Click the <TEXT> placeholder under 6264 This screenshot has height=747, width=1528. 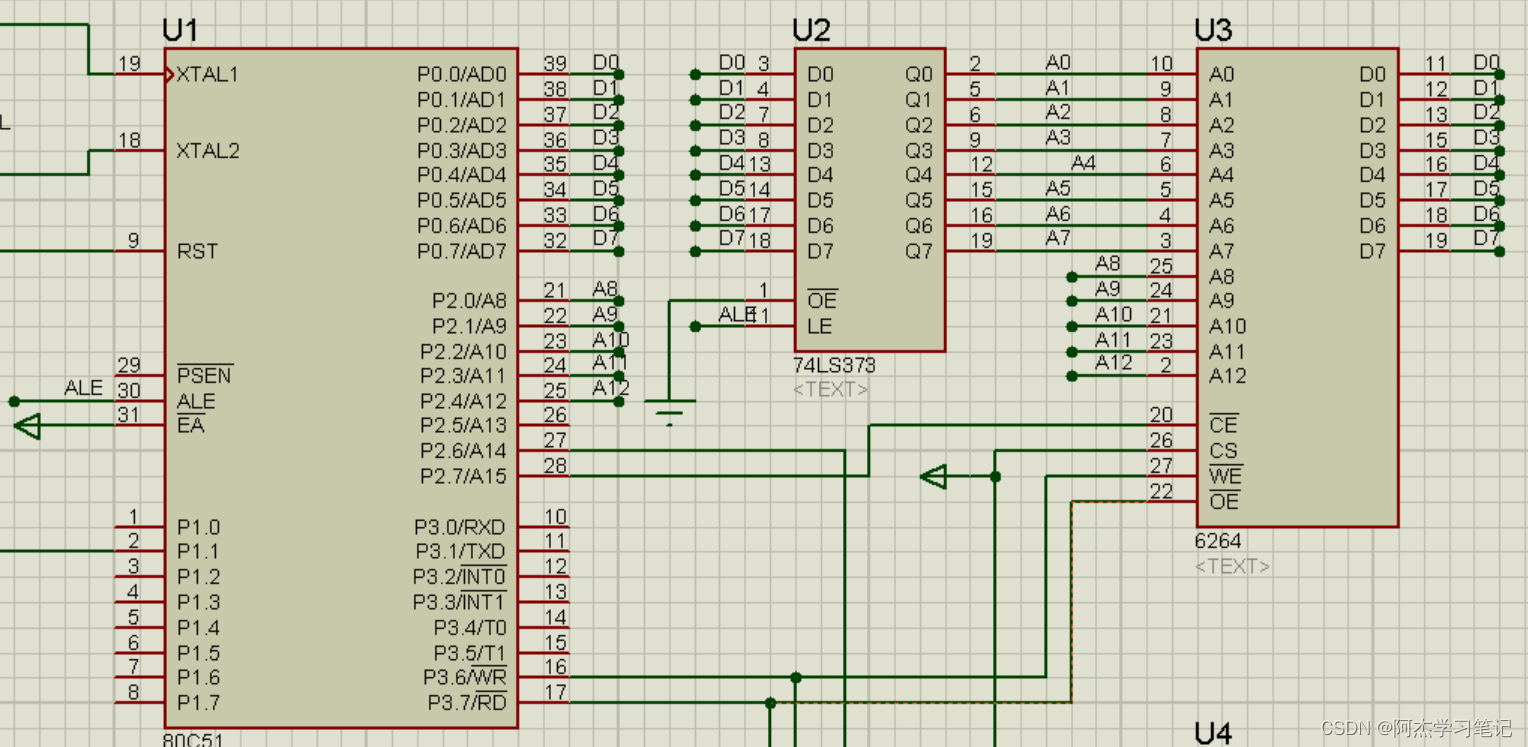(x=1232, y=567)
